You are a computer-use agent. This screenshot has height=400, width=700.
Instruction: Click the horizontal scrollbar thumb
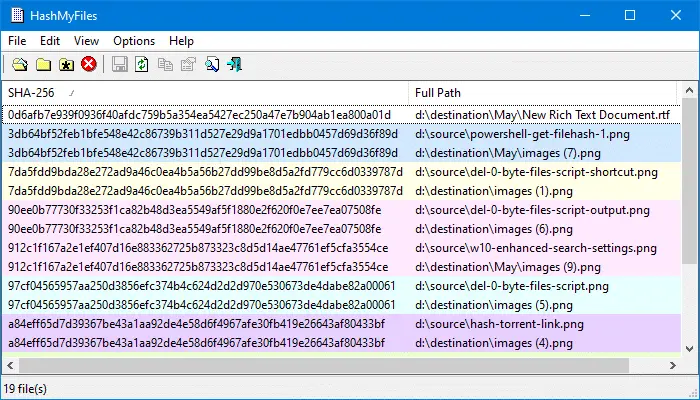tap(324, 366)
